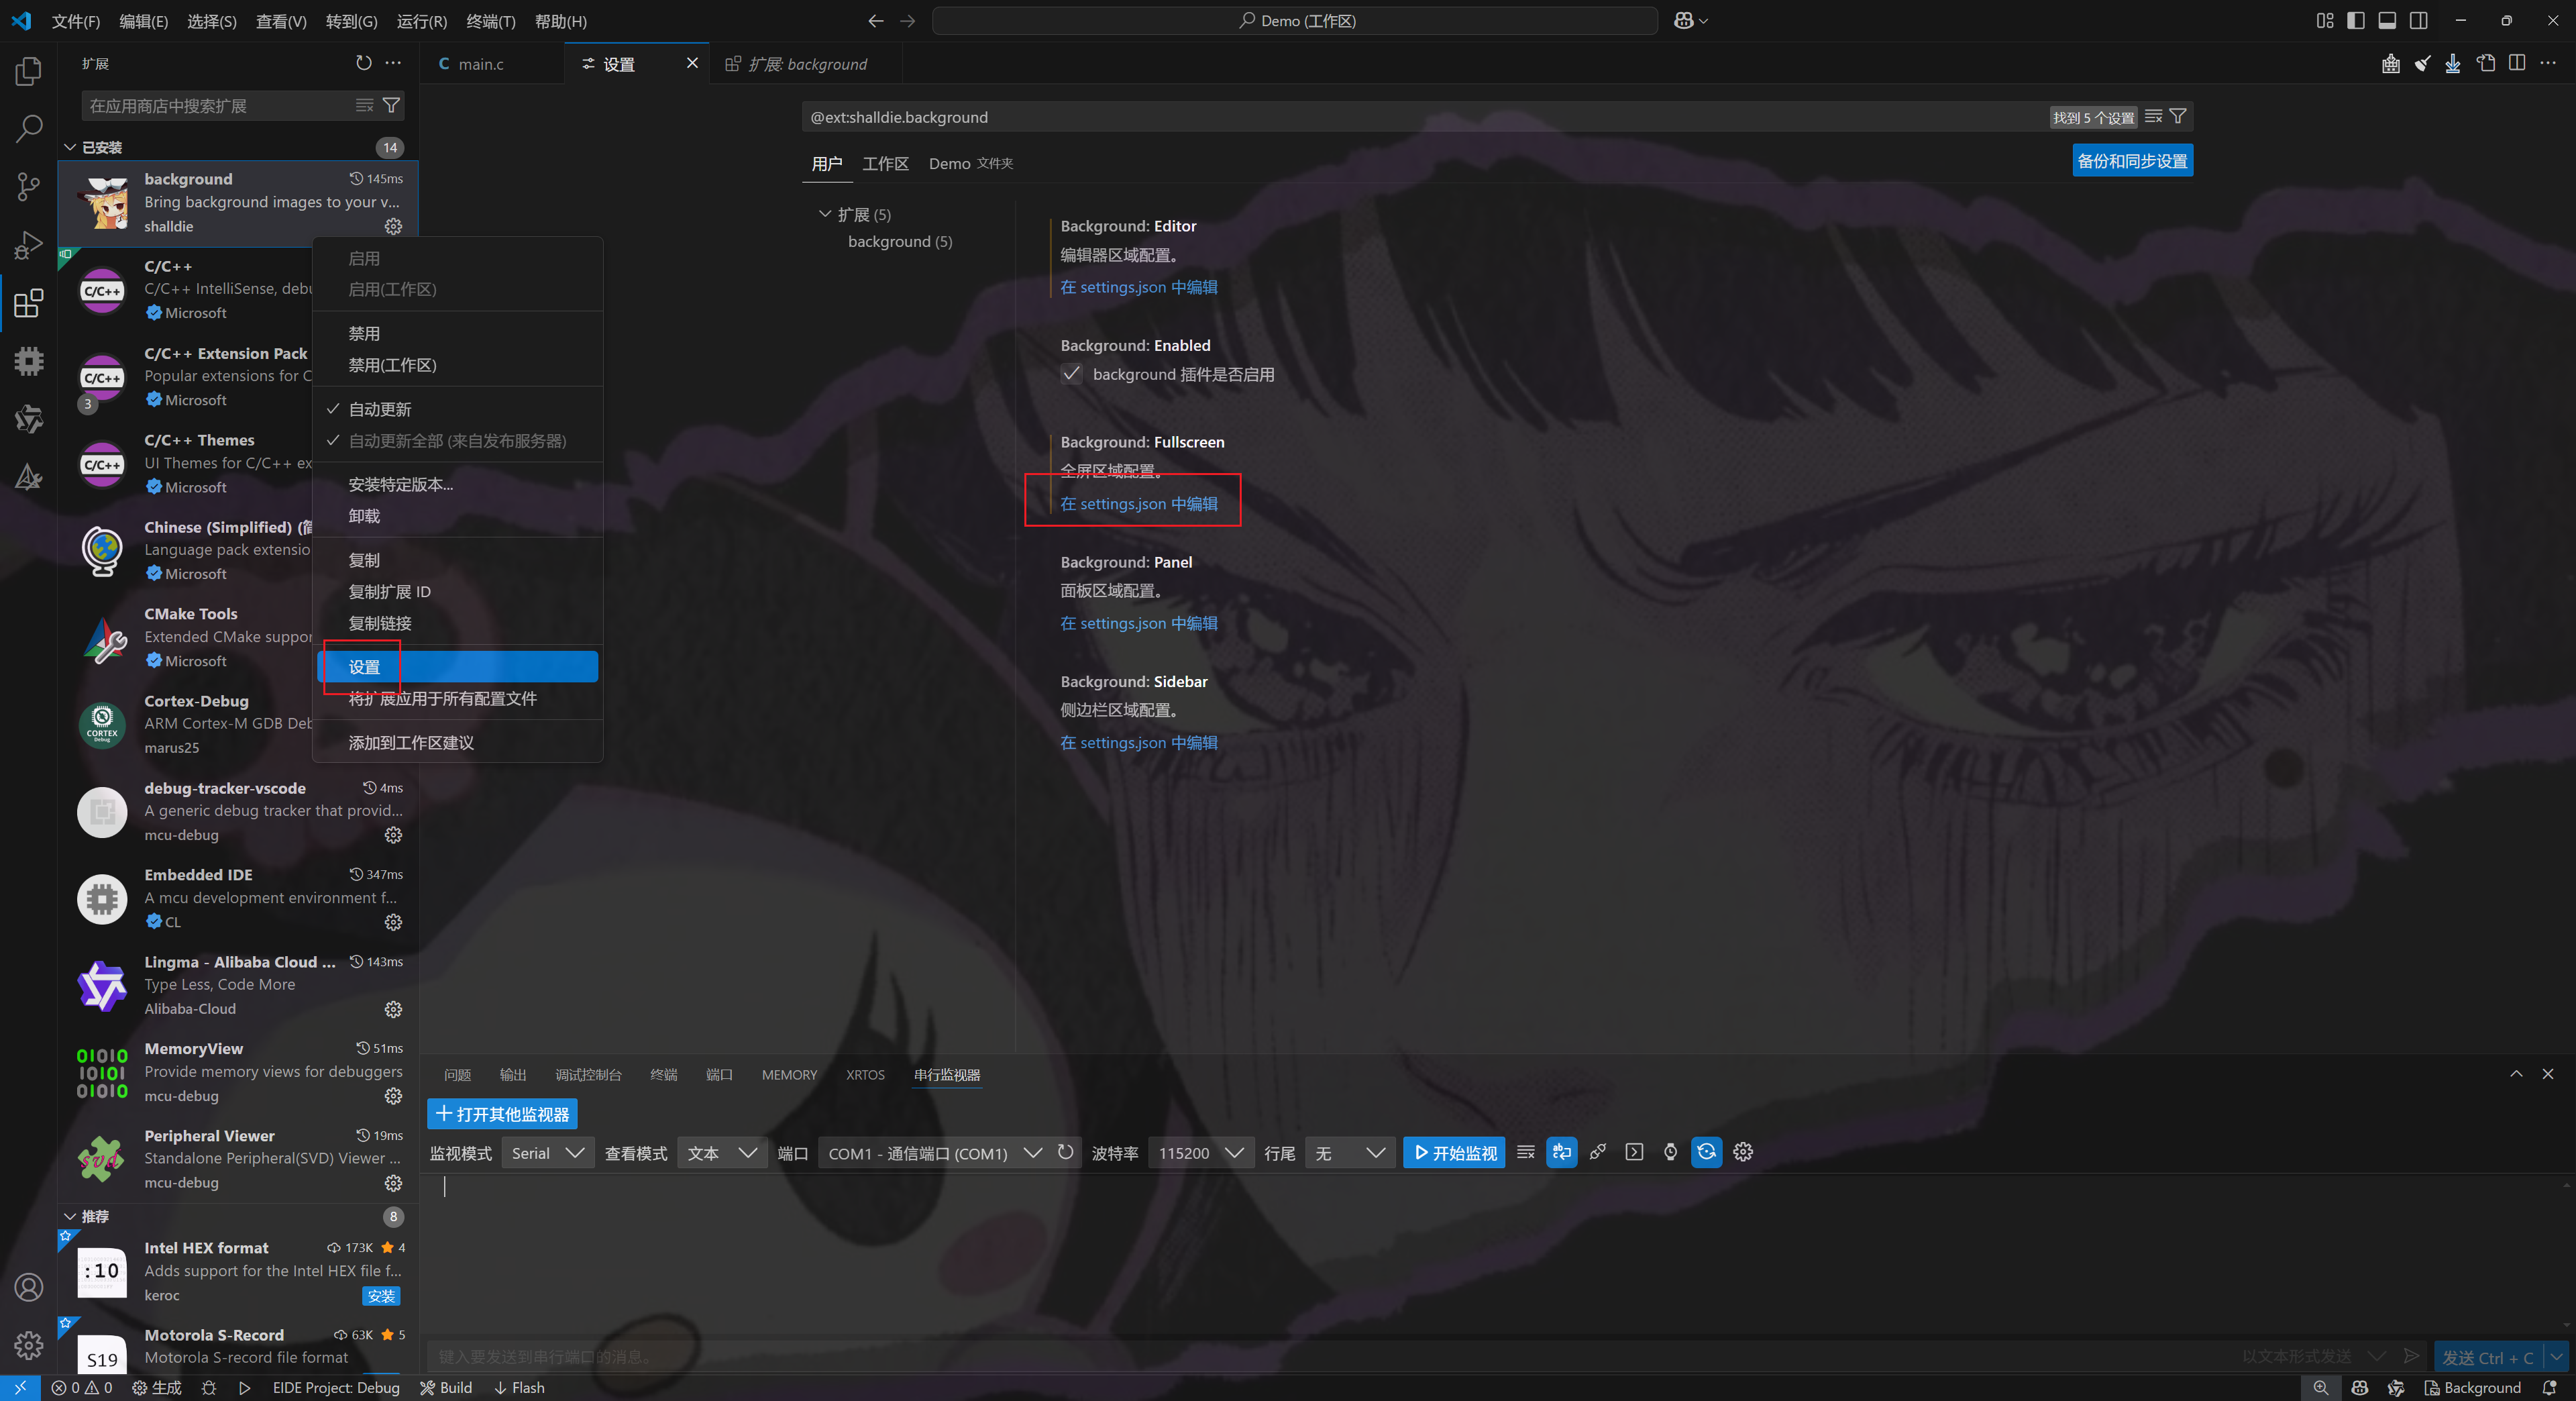Collapse the 扩展 (5) settings tree node
The height and width of the screenshot is (1401, 2576).
click(825, 214)
